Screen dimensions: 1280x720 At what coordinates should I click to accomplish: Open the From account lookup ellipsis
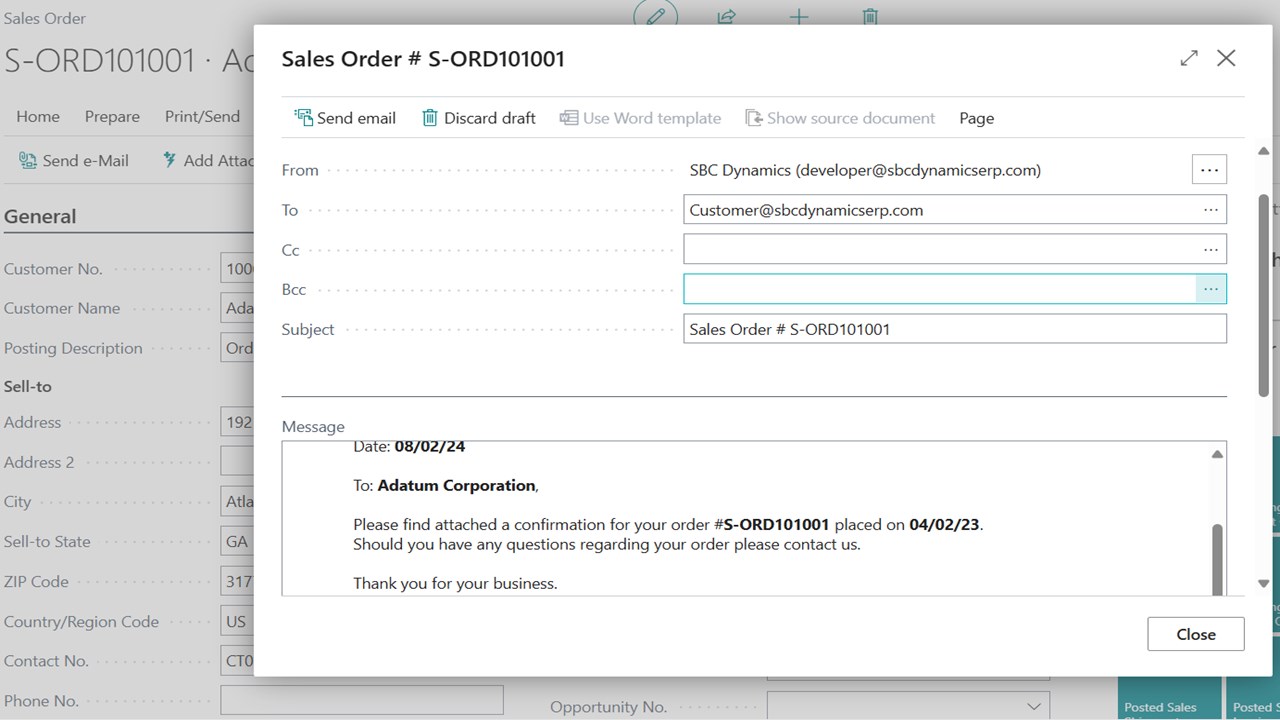[x=1209, y=170]
